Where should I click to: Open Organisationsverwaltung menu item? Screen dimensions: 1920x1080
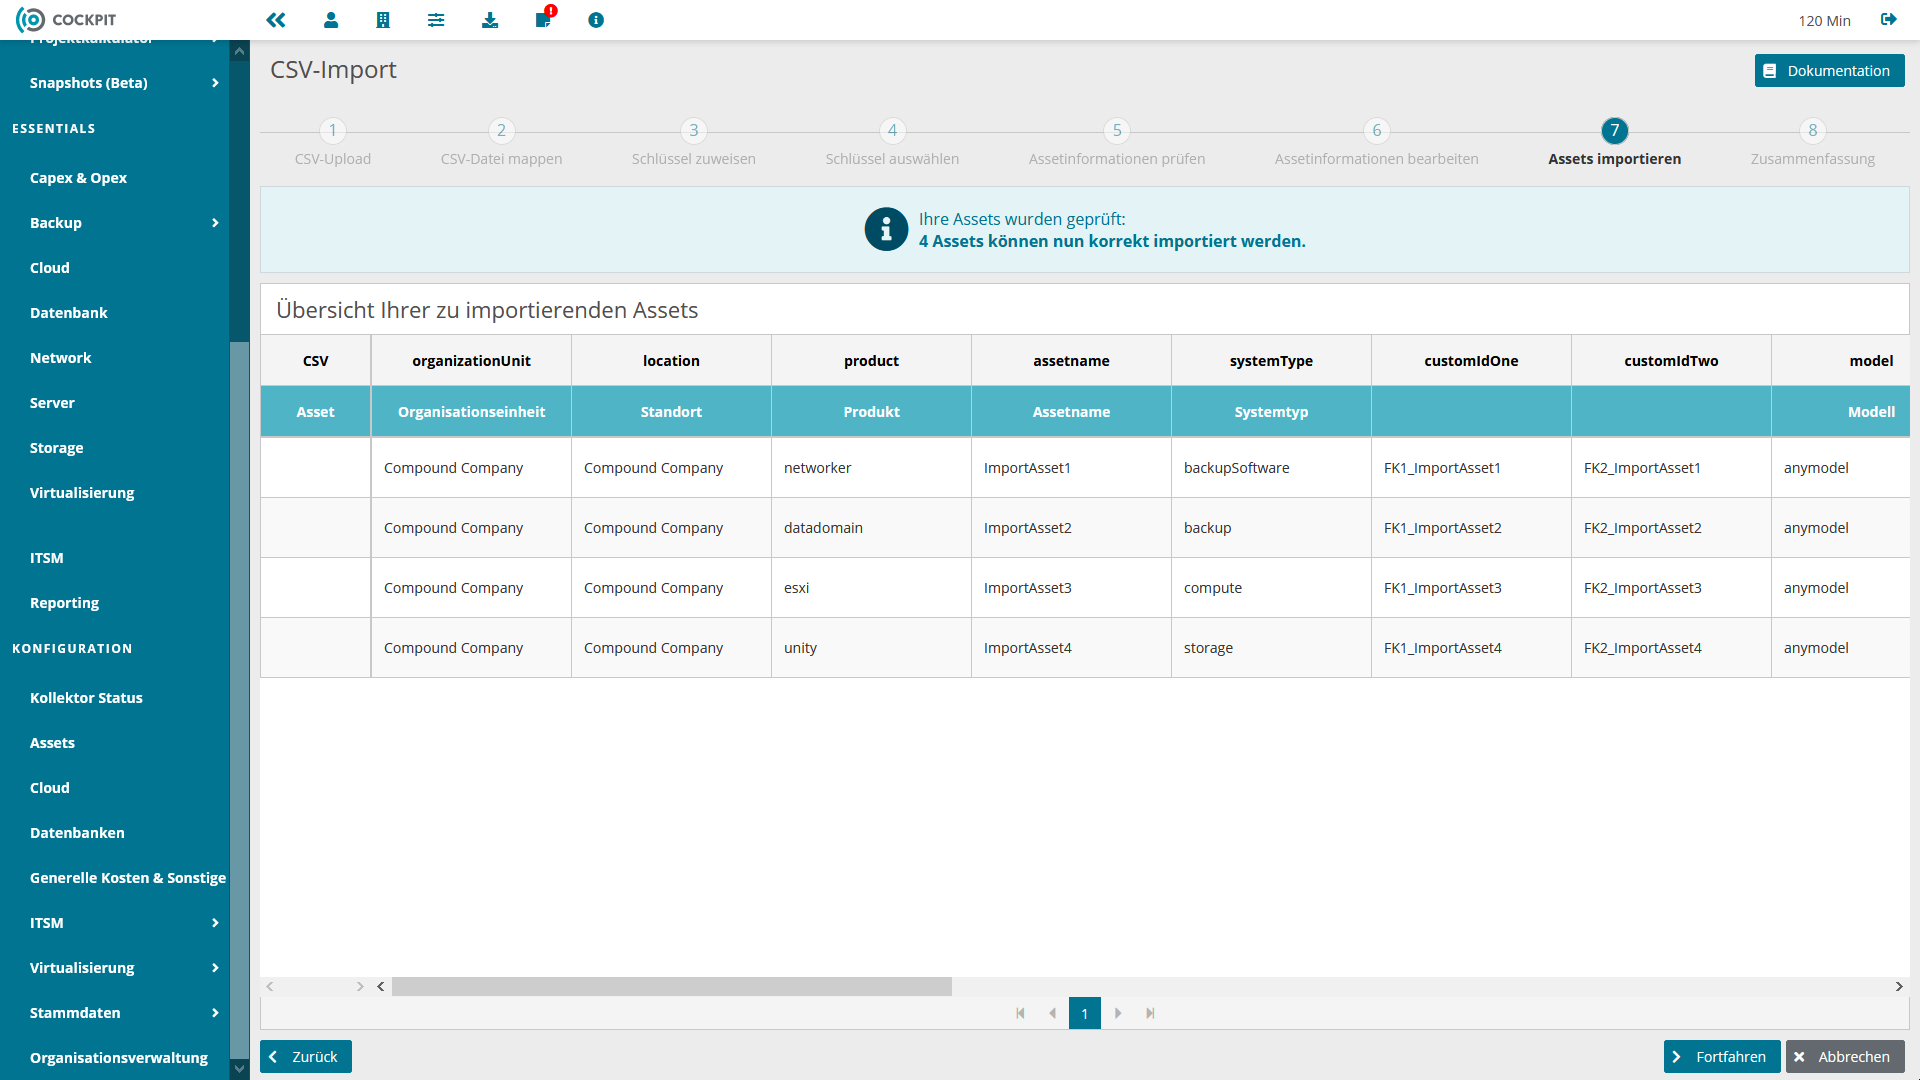(118, 1058)
